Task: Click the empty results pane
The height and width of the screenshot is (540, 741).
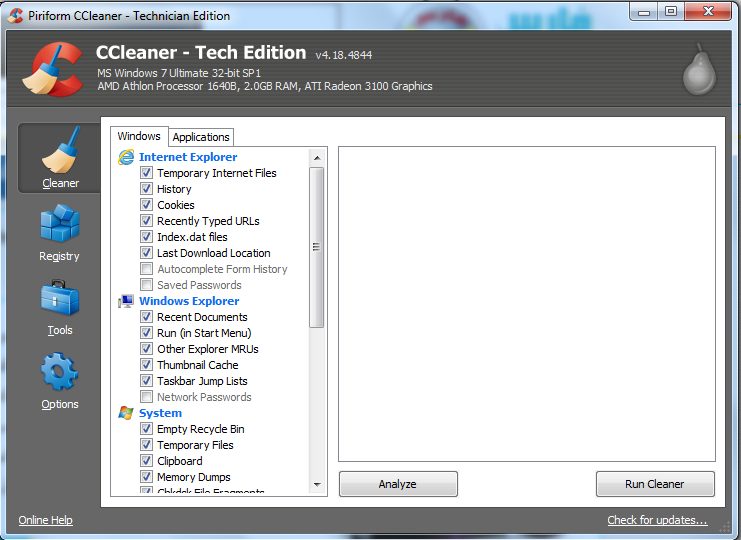Action: [527, 304]
